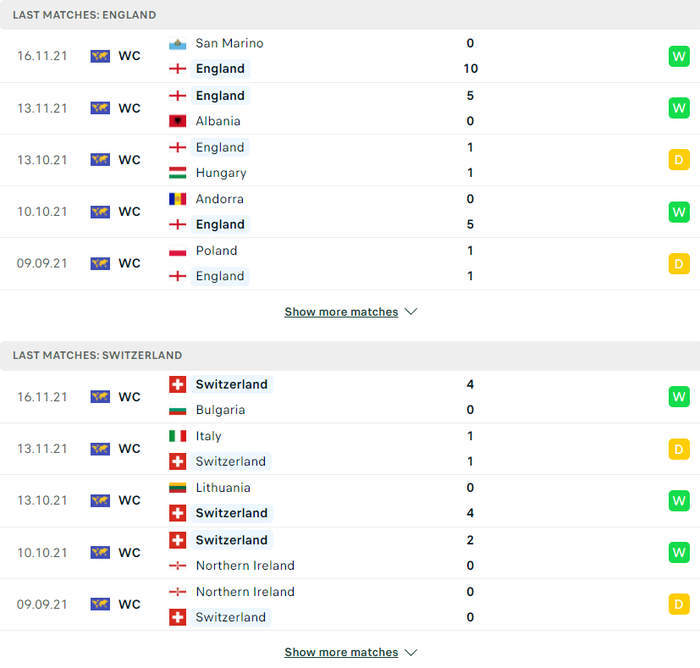Click chevron beside England's Show more matches
700x668 pixels.
click(411, 312)
